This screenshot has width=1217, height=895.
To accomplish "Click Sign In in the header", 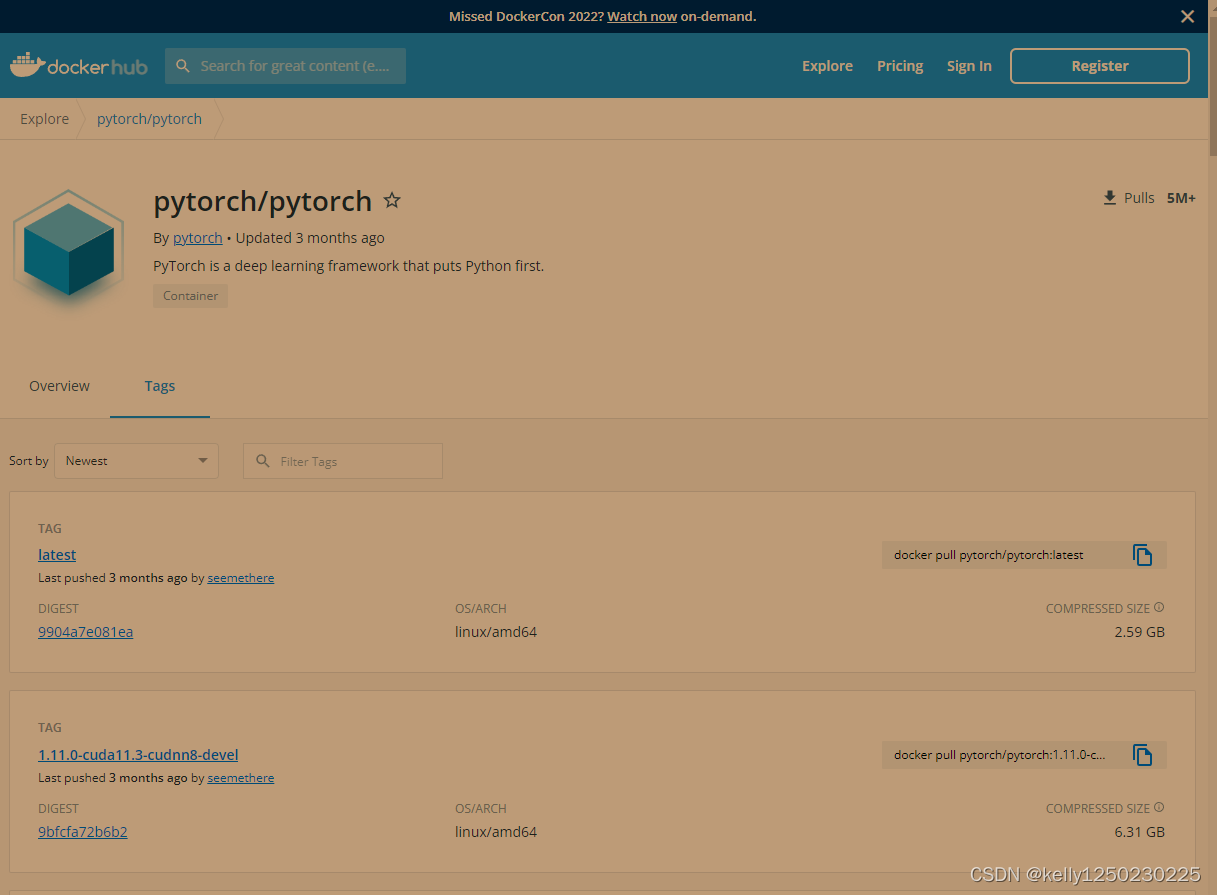I will 969,66.
